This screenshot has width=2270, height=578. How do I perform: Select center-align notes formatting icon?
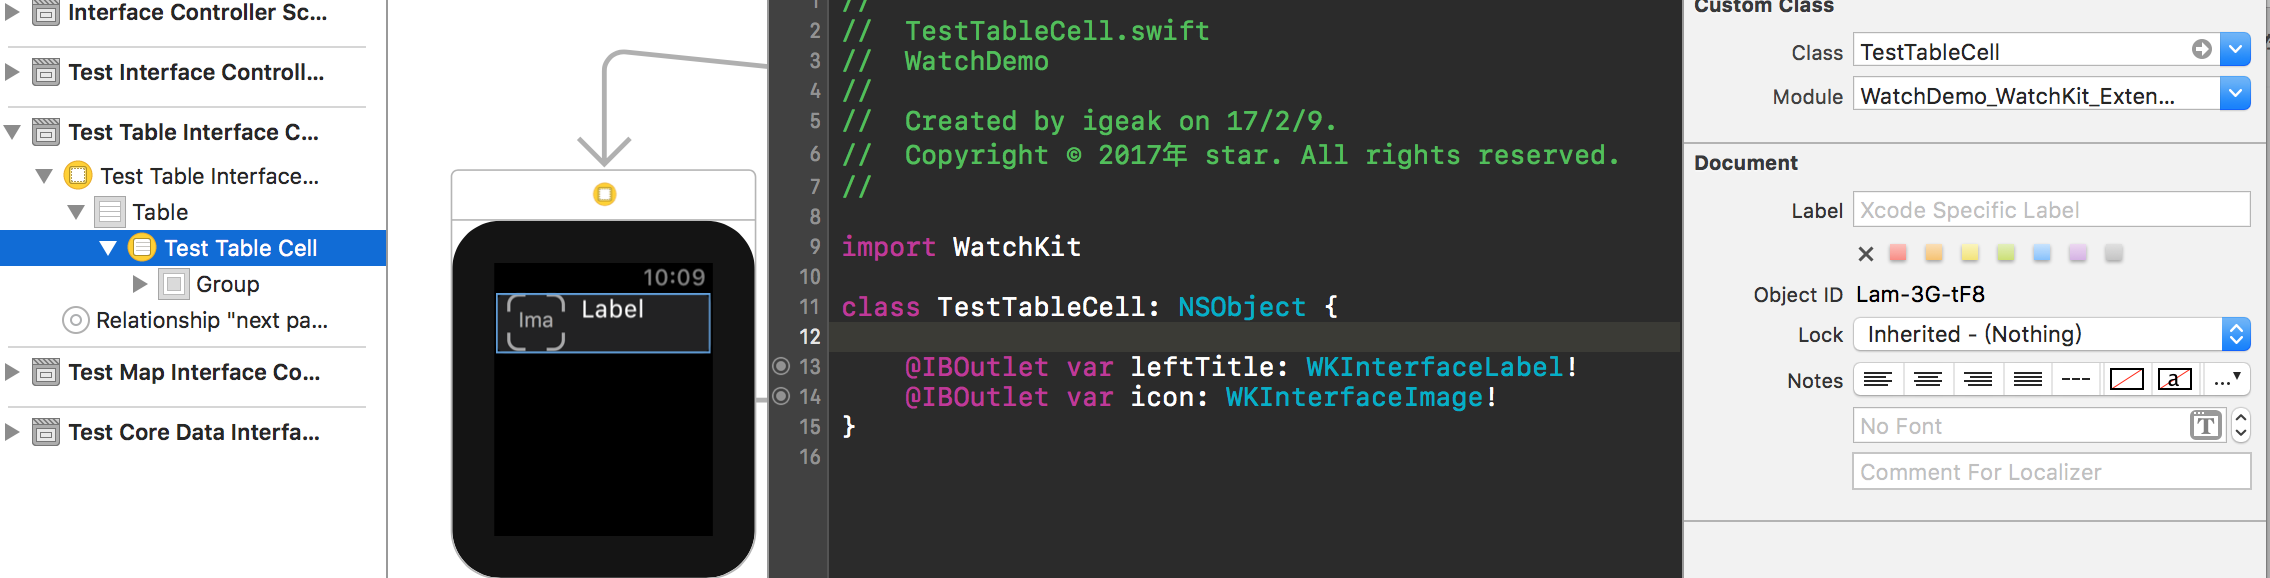tap(1928, 379)
